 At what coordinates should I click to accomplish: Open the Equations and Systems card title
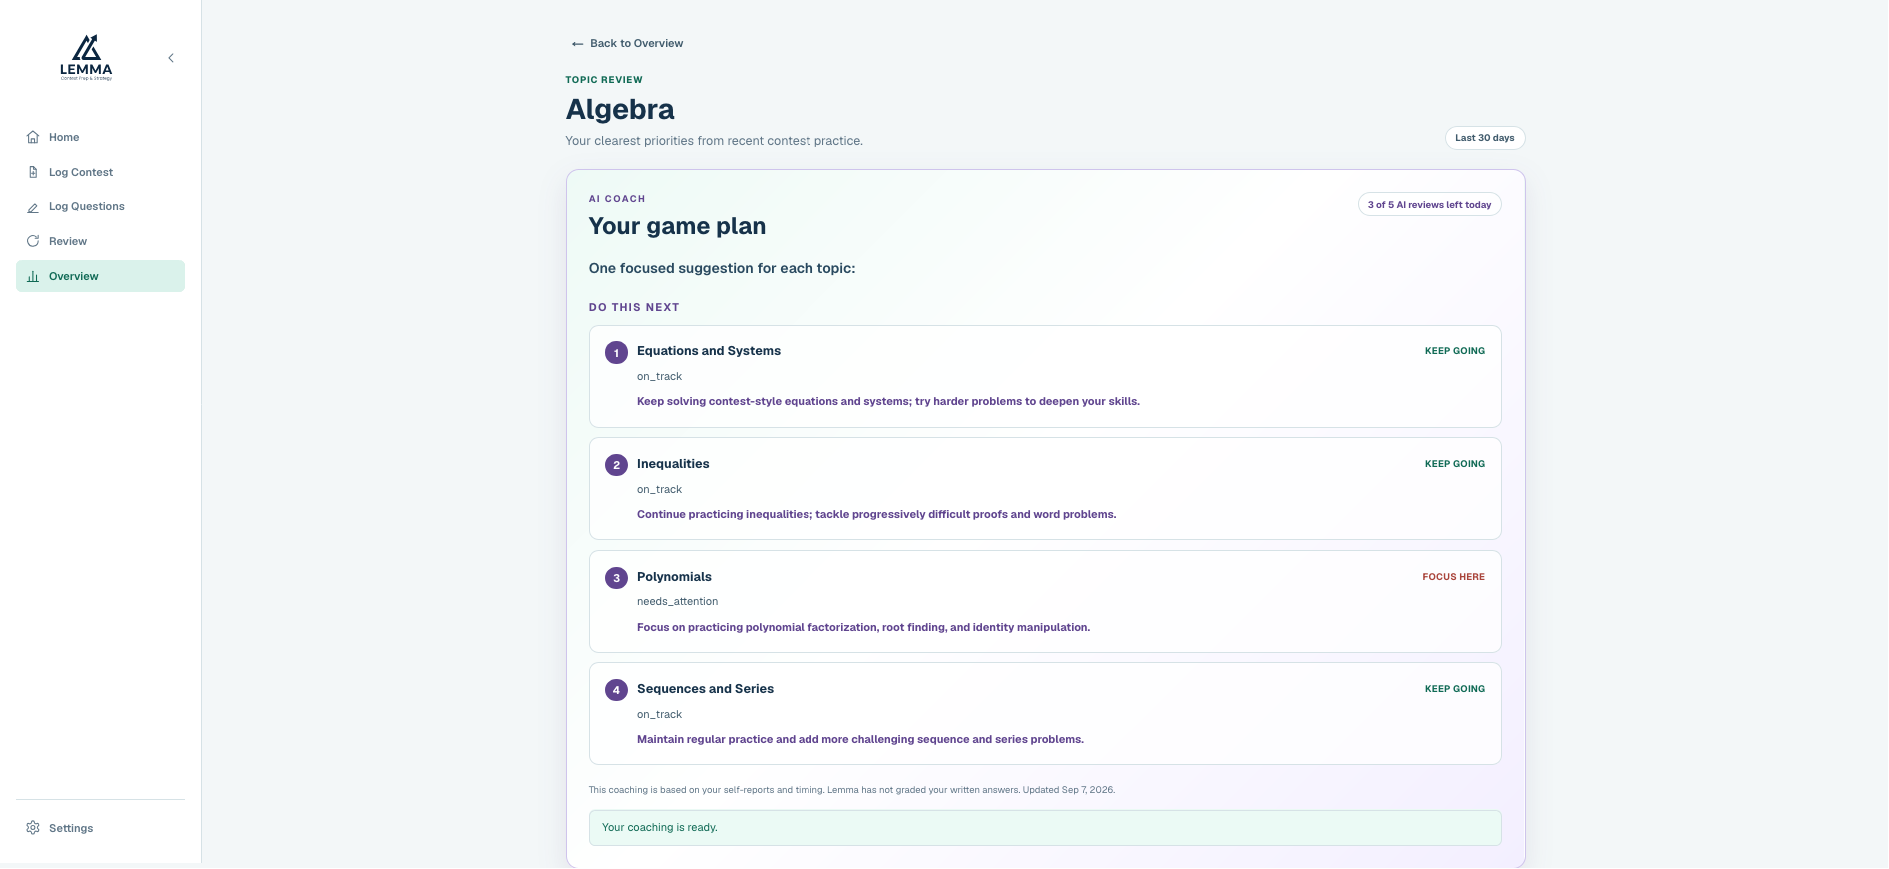709,351
